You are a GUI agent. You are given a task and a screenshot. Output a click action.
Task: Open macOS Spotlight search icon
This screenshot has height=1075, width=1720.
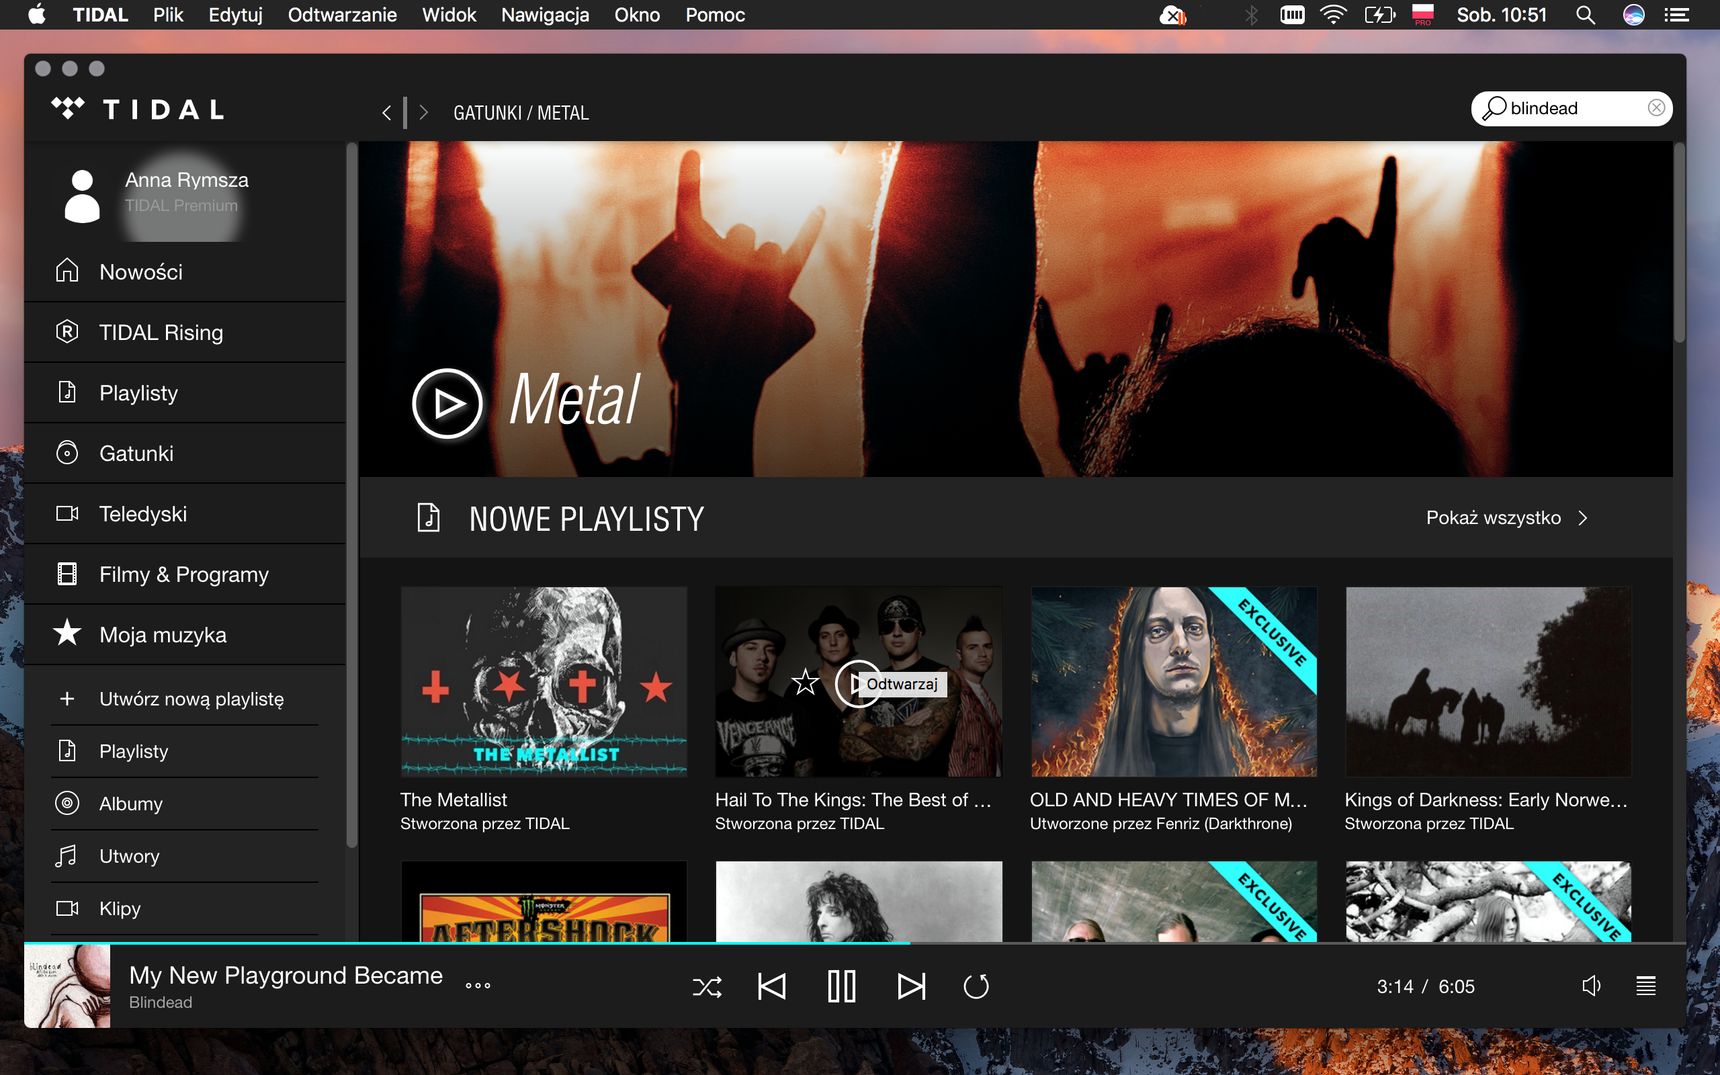pos(1585,15)
